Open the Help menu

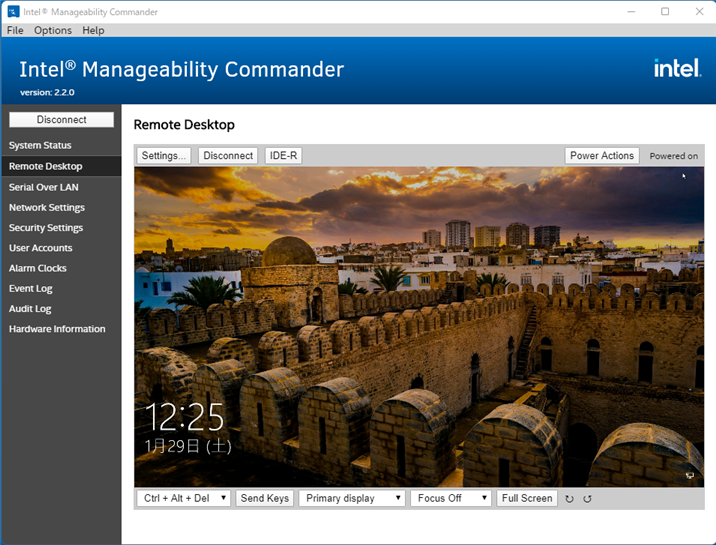pyautogui.click(x=93, y=30)
